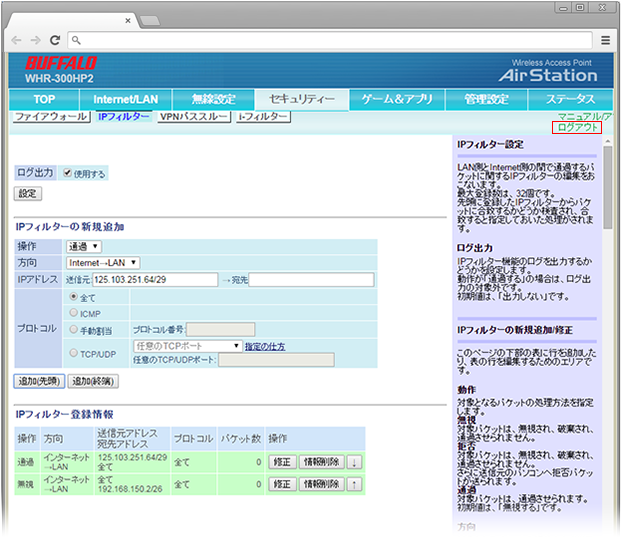Click the 宛先 IP address field
This screenshot has width=622, height=551.
(311, 280)
